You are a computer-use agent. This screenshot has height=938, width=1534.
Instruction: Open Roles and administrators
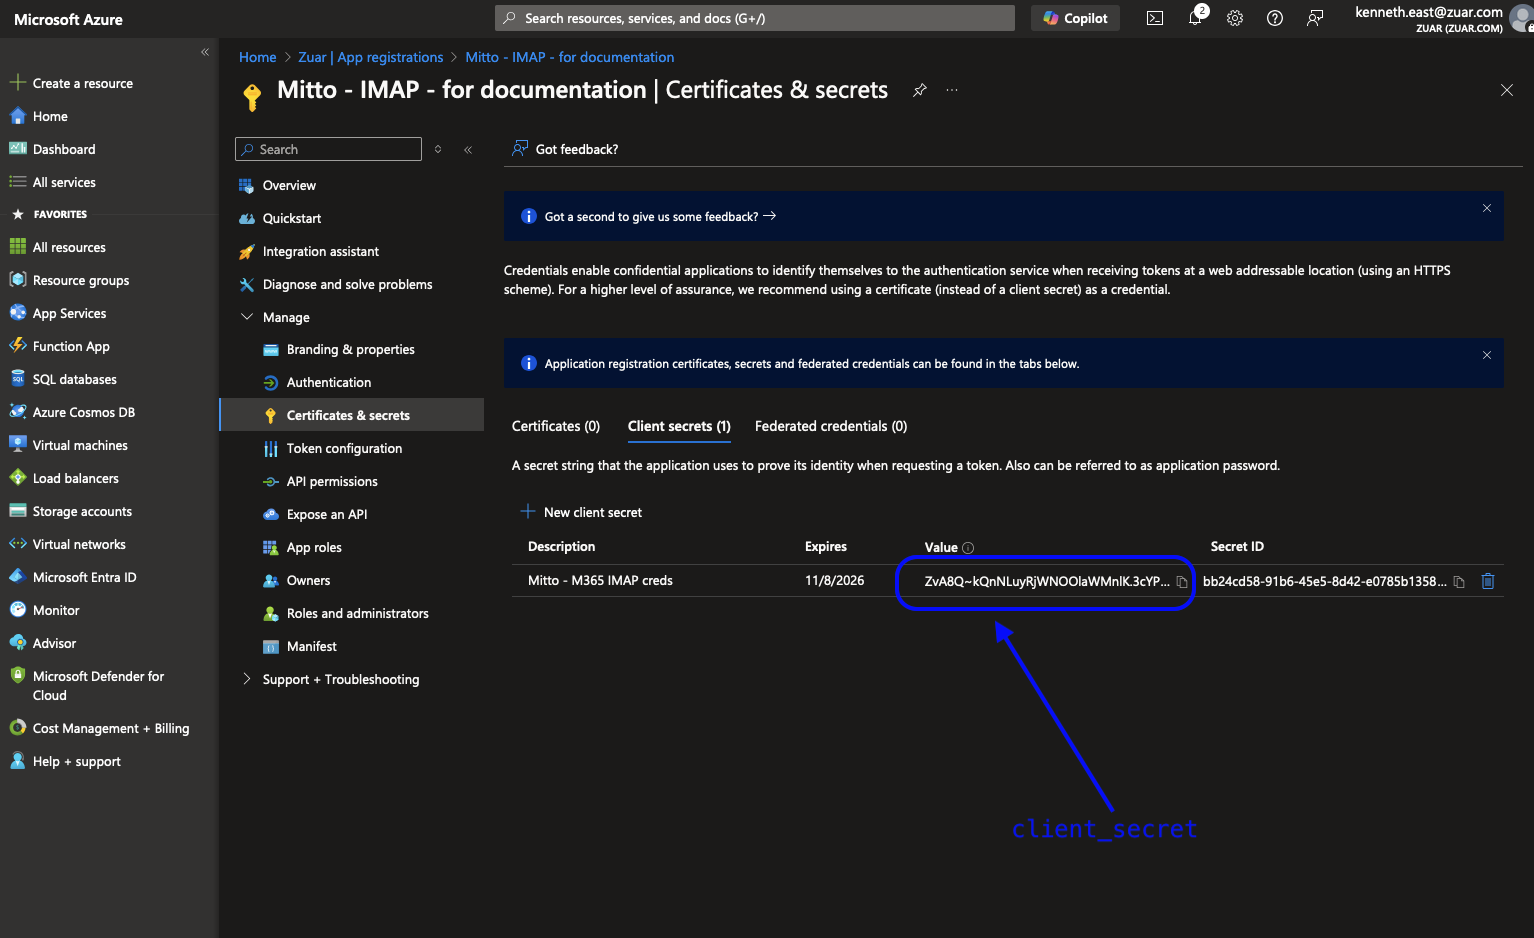point(358,613)
